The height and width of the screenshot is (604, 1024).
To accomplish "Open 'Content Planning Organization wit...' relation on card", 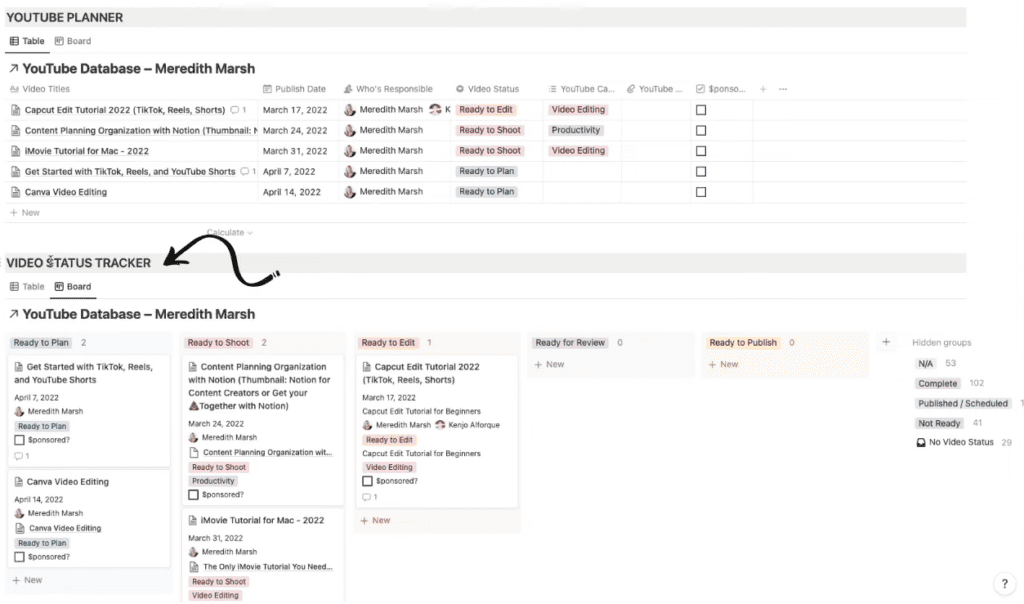I will (268, 453).
